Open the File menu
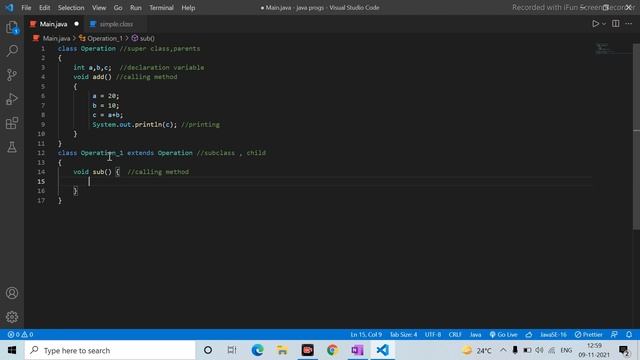The width and height of the screenshot is (640, 360). tap(26, 8)
